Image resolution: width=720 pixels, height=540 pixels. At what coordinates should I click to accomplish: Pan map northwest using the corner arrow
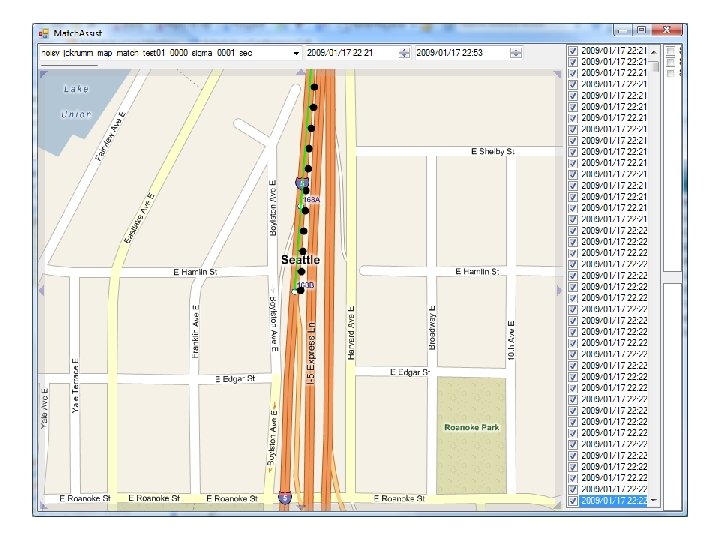(x=44, y=74)
